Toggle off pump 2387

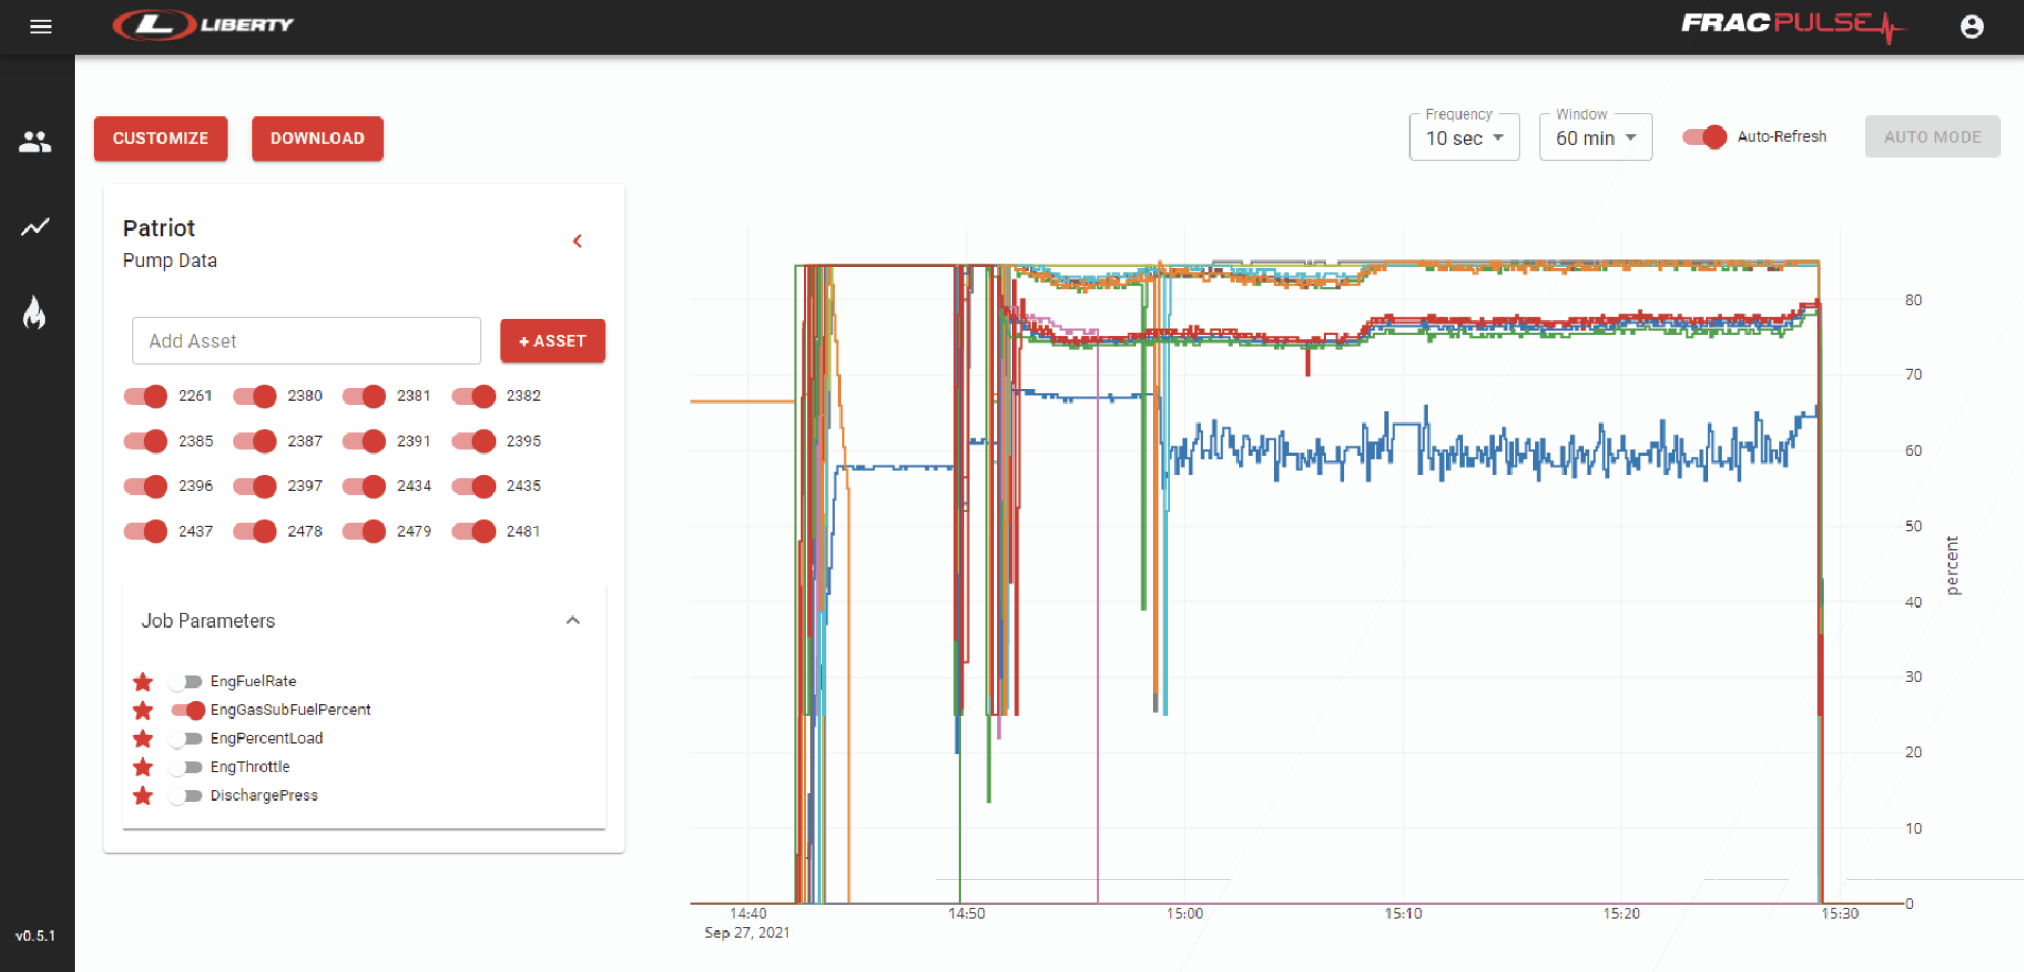pyautogui.click(x=255, y=441)
